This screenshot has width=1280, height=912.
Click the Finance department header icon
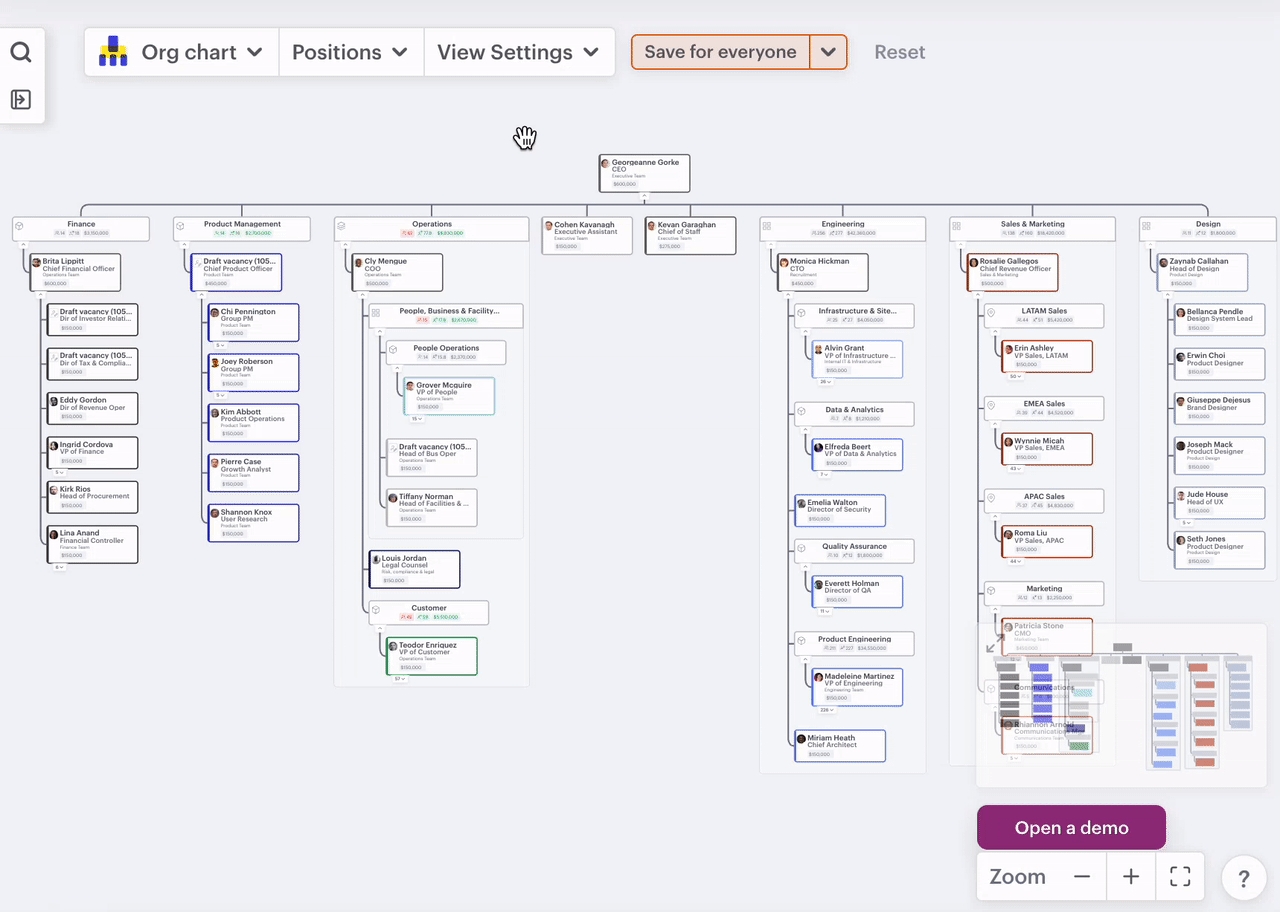19,228
